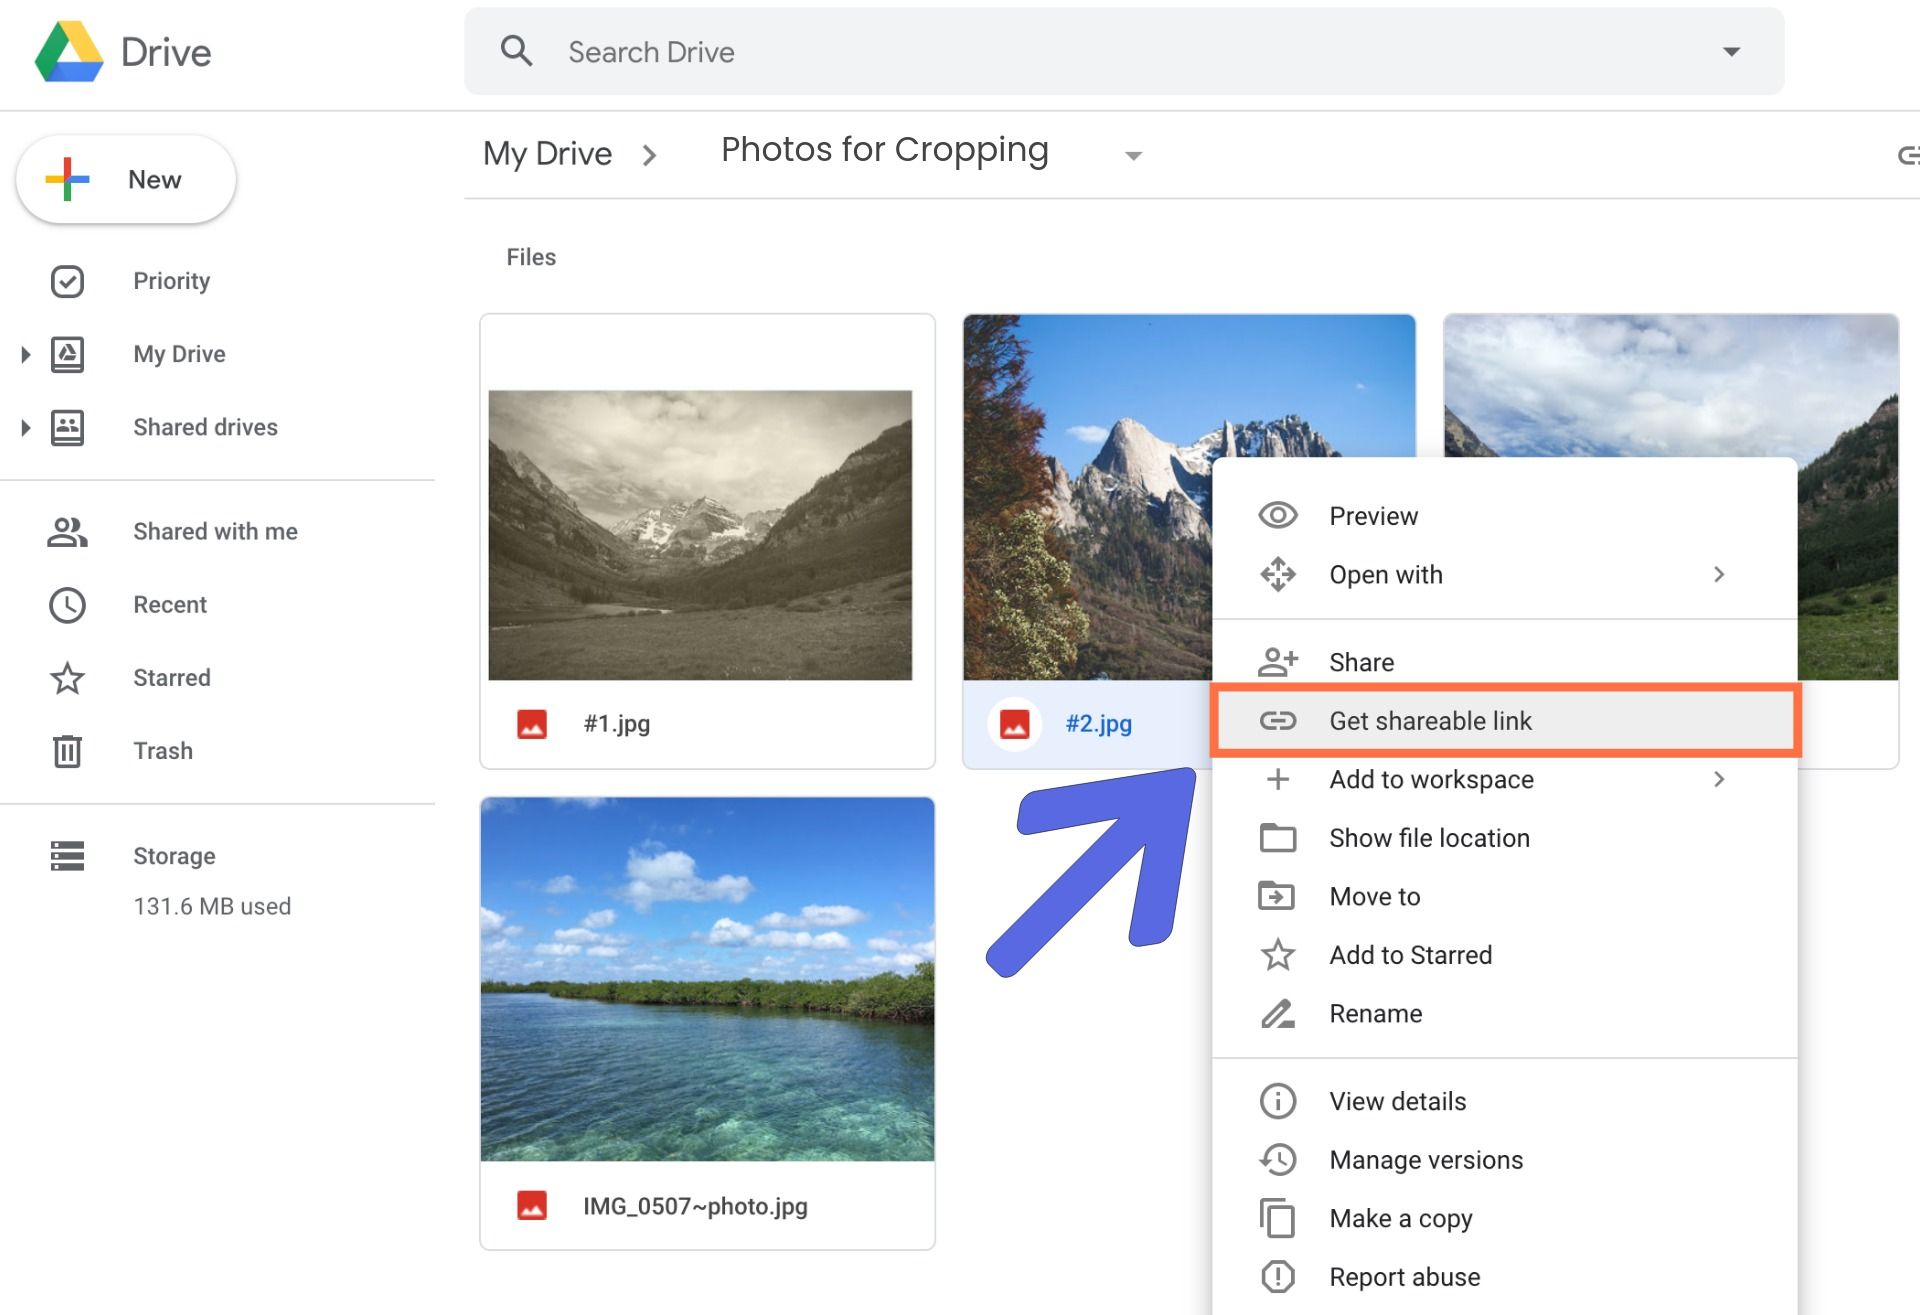
Task: Click the Trash bin icon in sidebar
Action: pyautogui.click(x=67, y=751)
